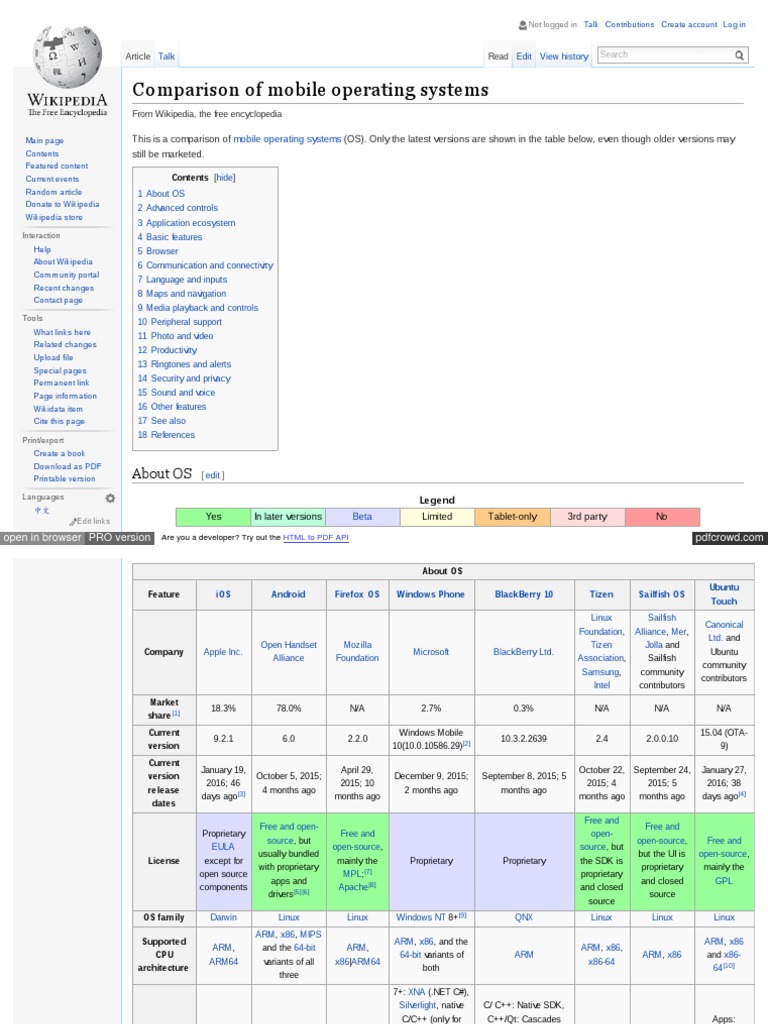Open the languages settings gear icon
The image size is (768, 1024).
click(x=110, y=498)
